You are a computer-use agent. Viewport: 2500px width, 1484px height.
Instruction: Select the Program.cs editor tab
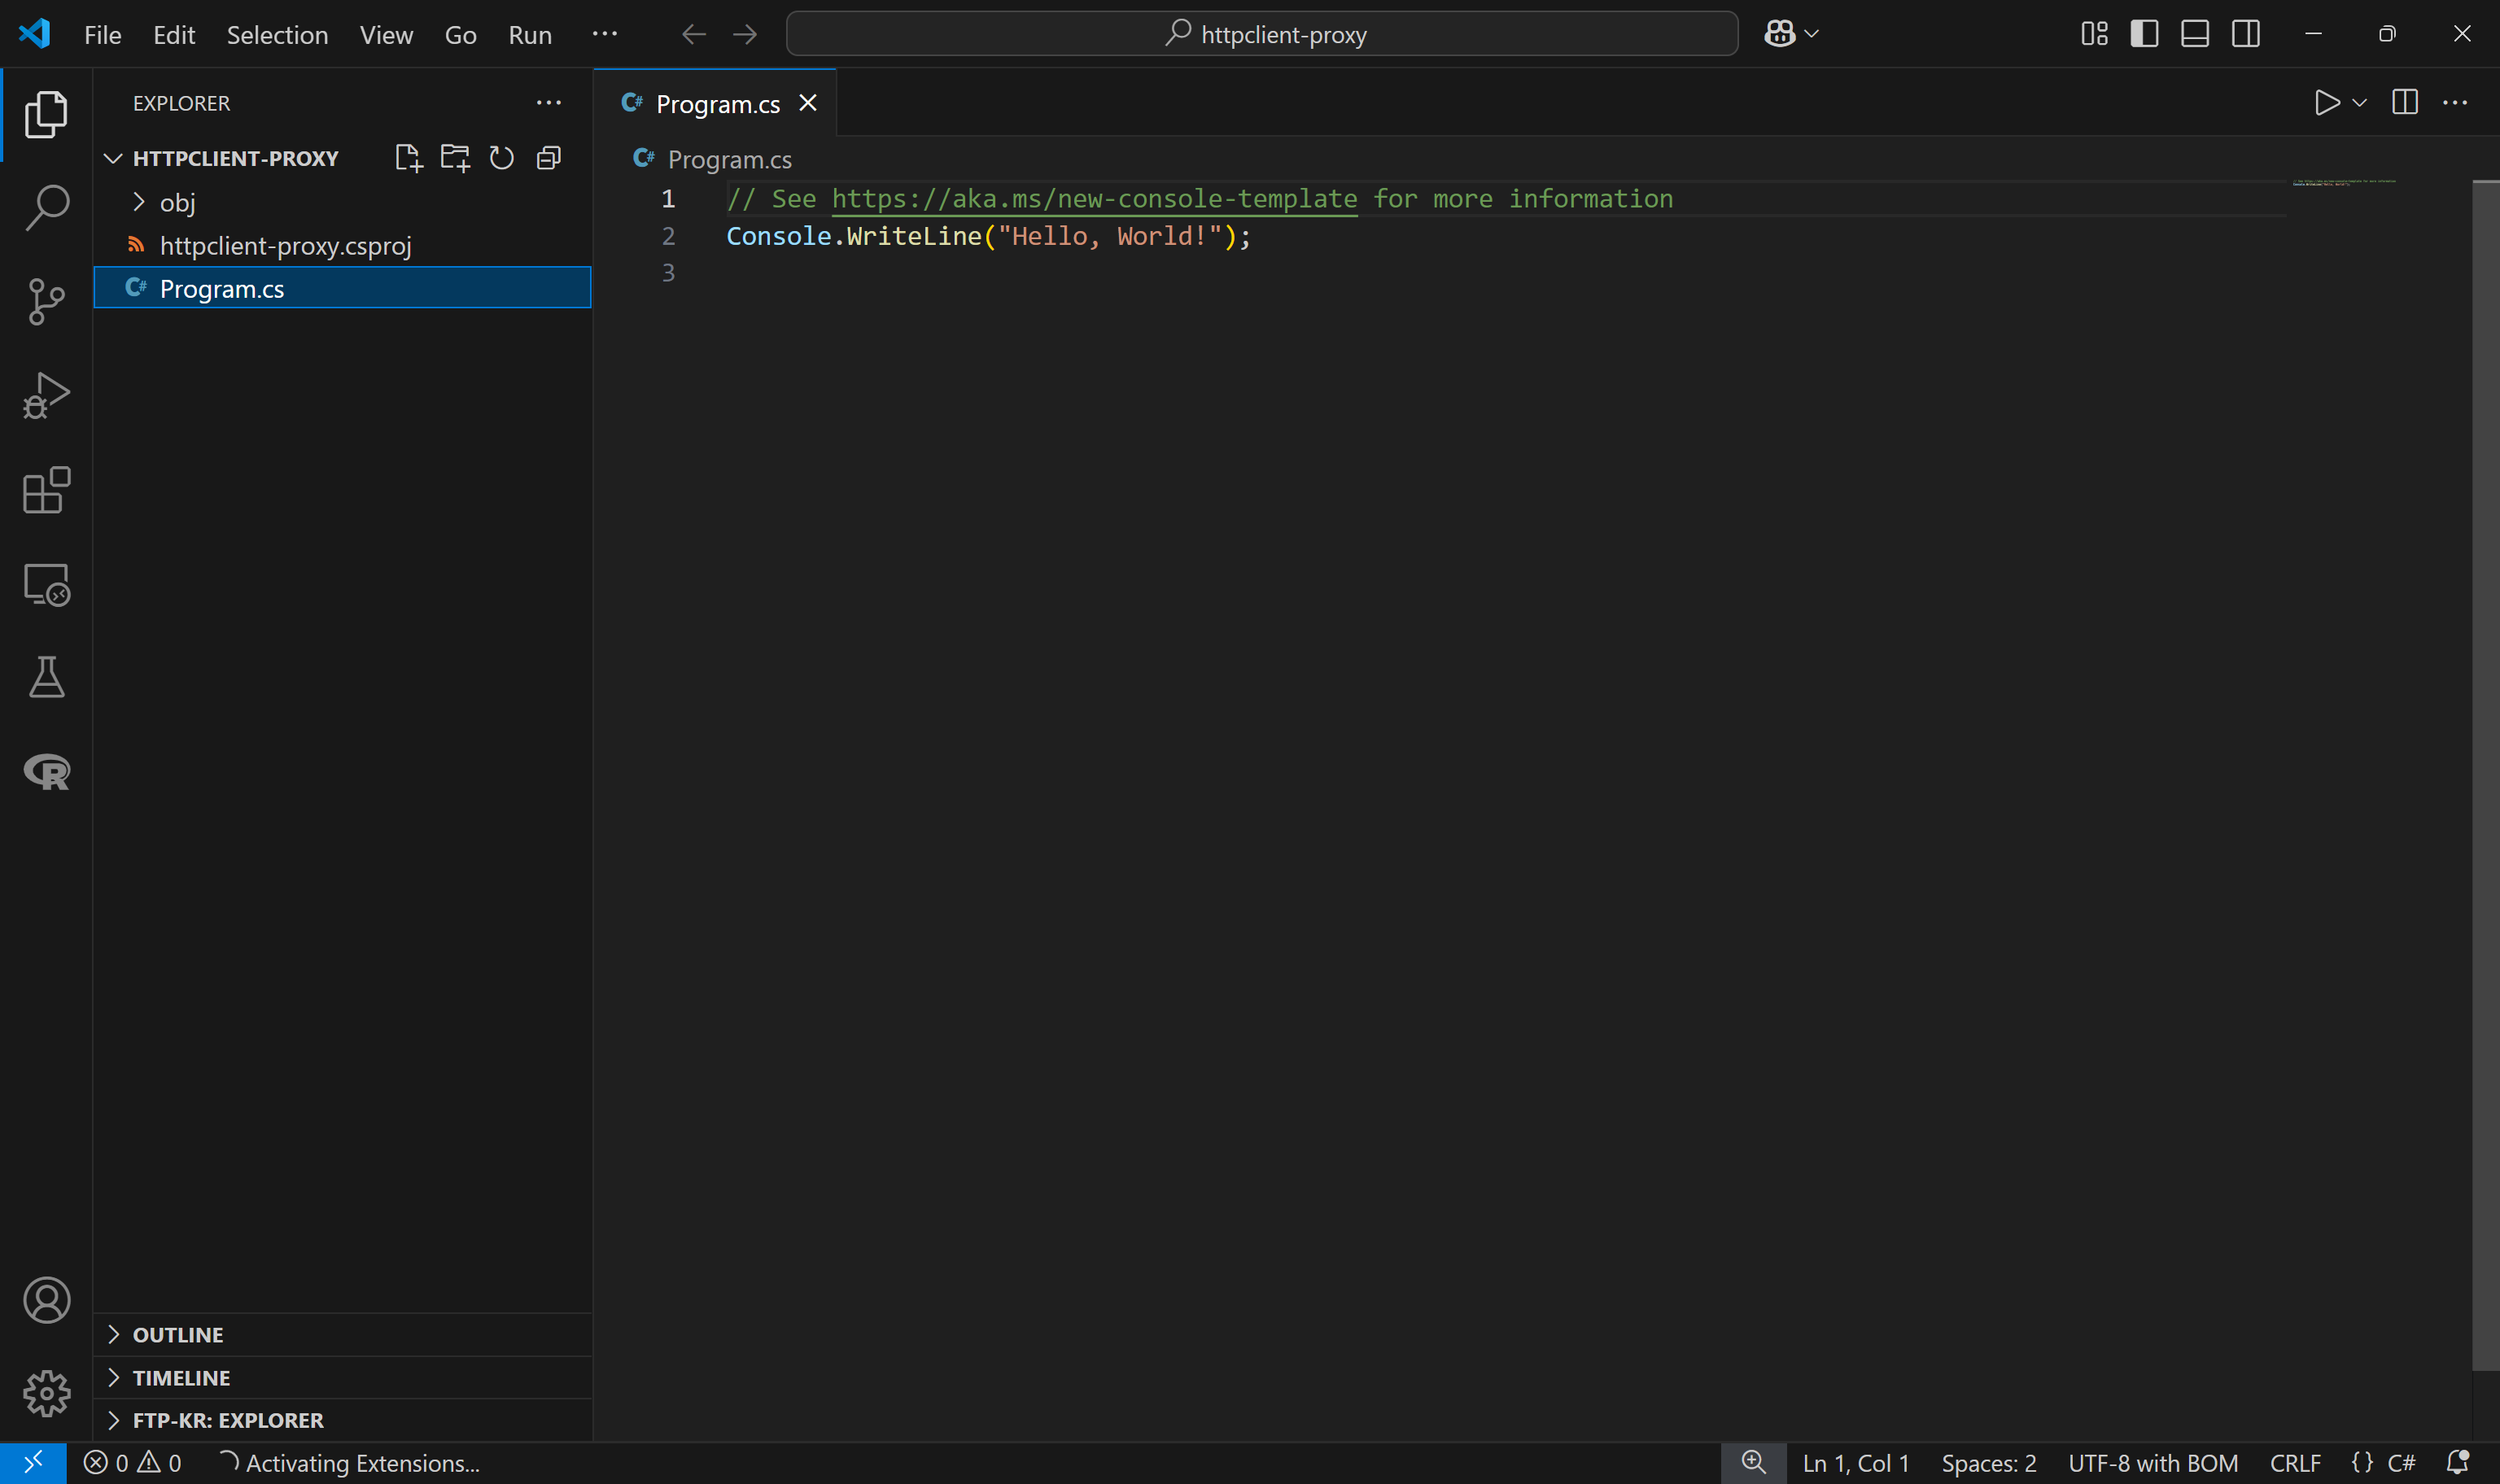(716, 103)
